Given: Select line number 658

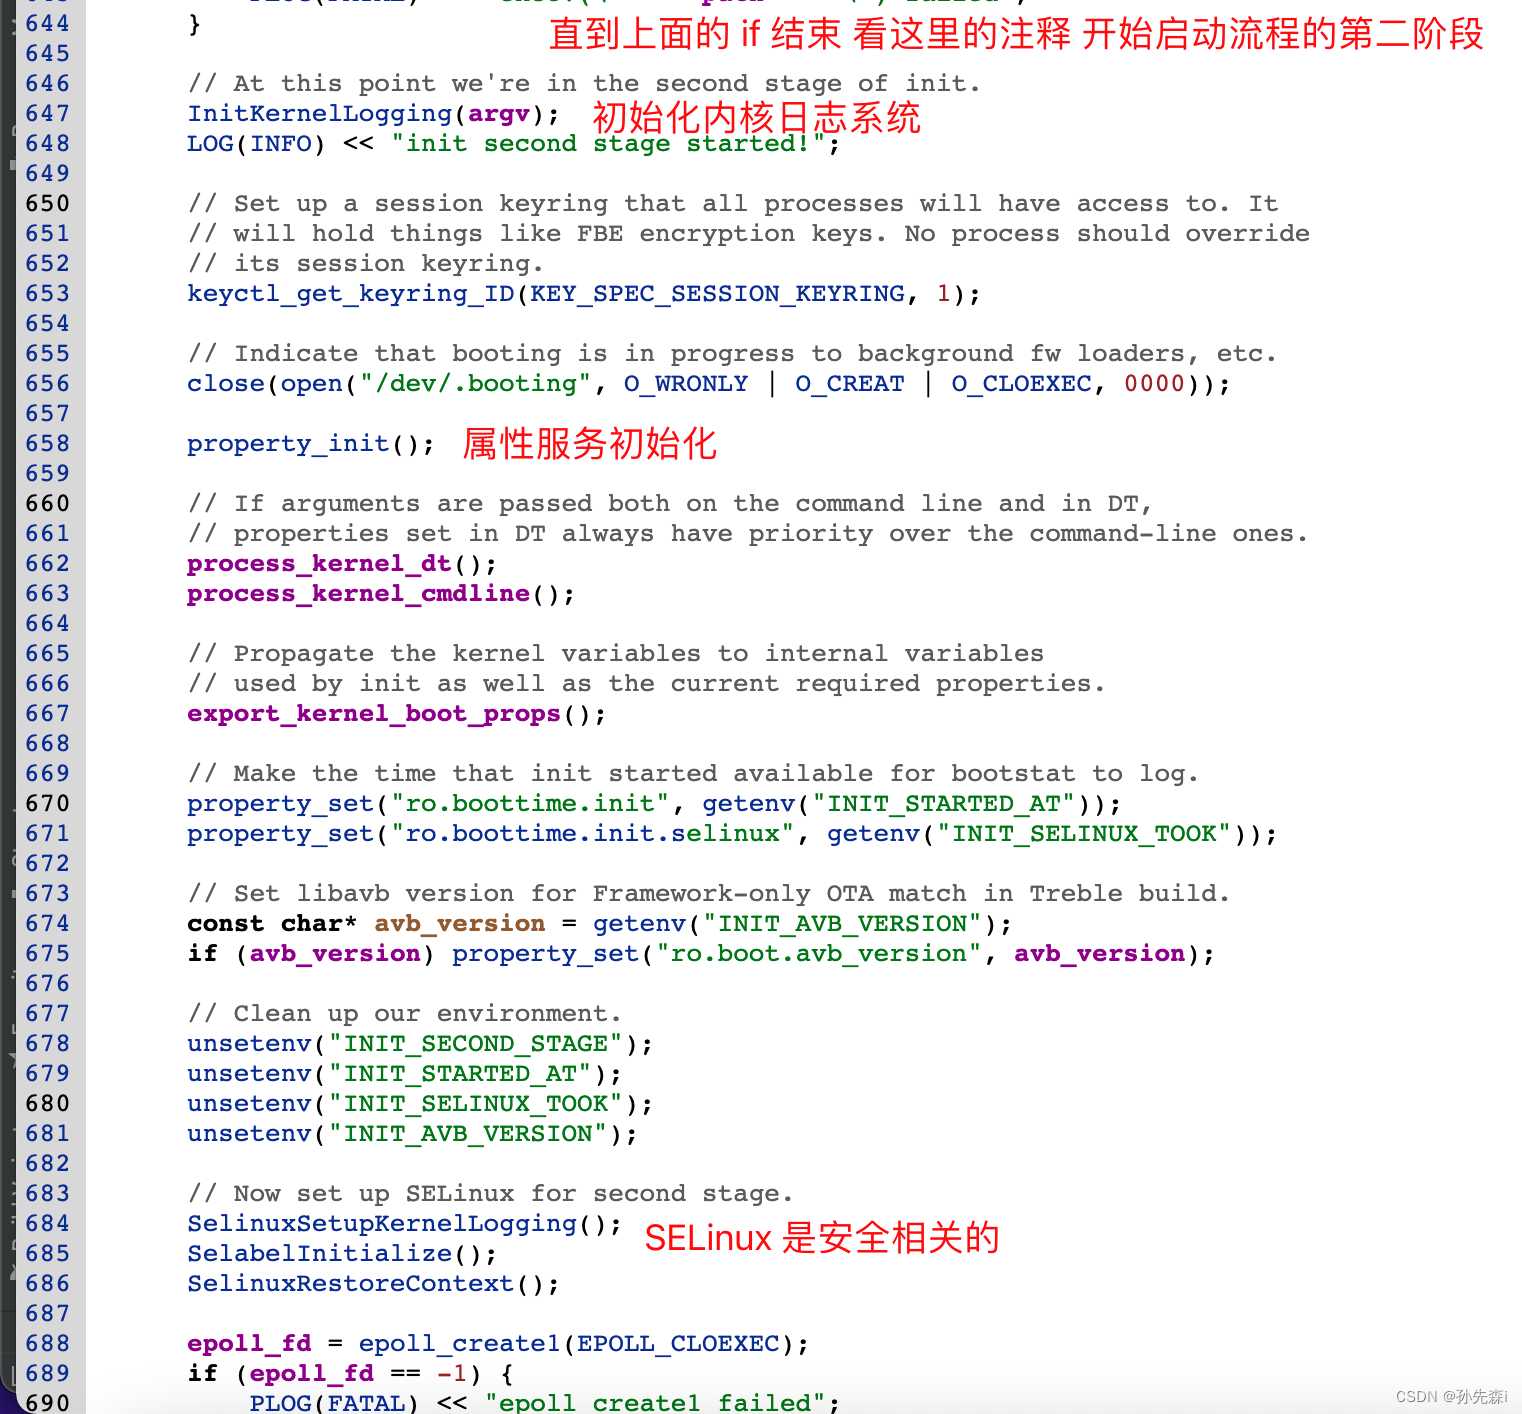Looking at the screenshot, I should pos(48,444).
